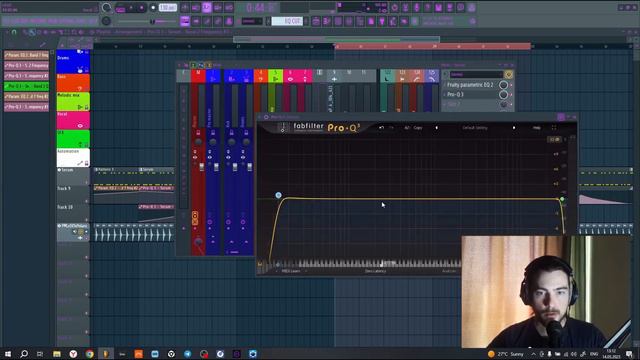Image resolution: width=640 pixels, height=360 pixels.
Task: Select the Vocal track header in playlist
Action: 73,120
